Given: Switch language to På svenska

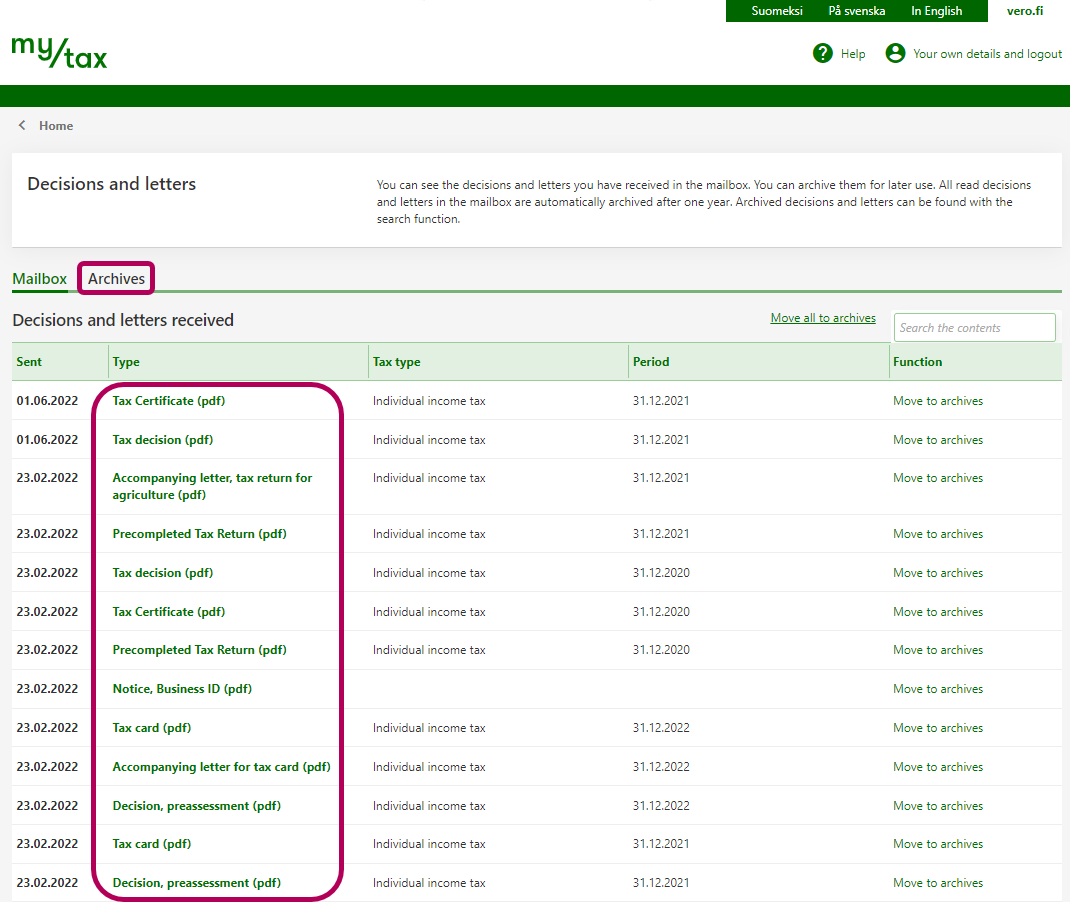Looking at the screenshot, I should (x=856, y=11).
